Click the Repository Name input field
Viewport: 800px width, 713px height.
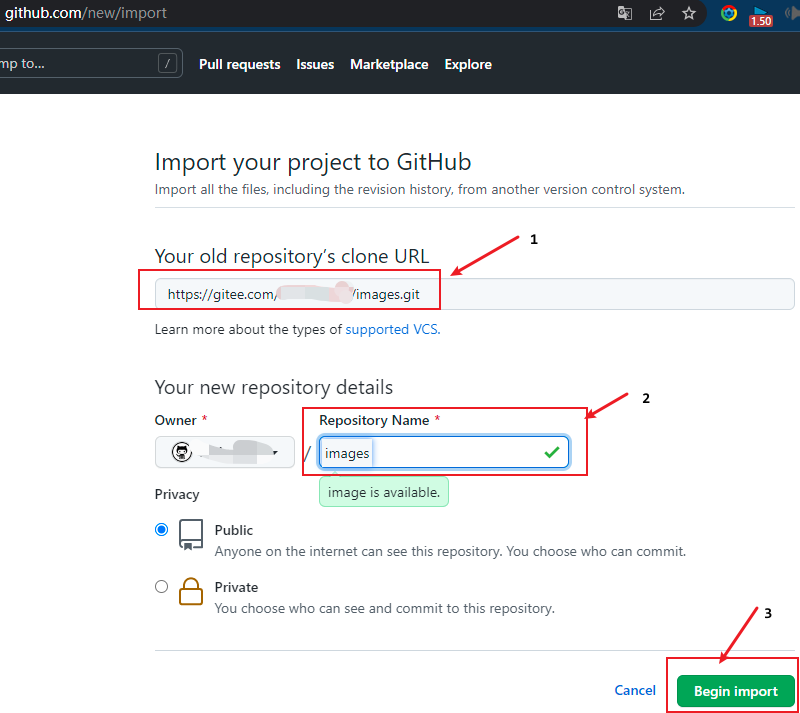pyautogui.click(x=443, y=452)
